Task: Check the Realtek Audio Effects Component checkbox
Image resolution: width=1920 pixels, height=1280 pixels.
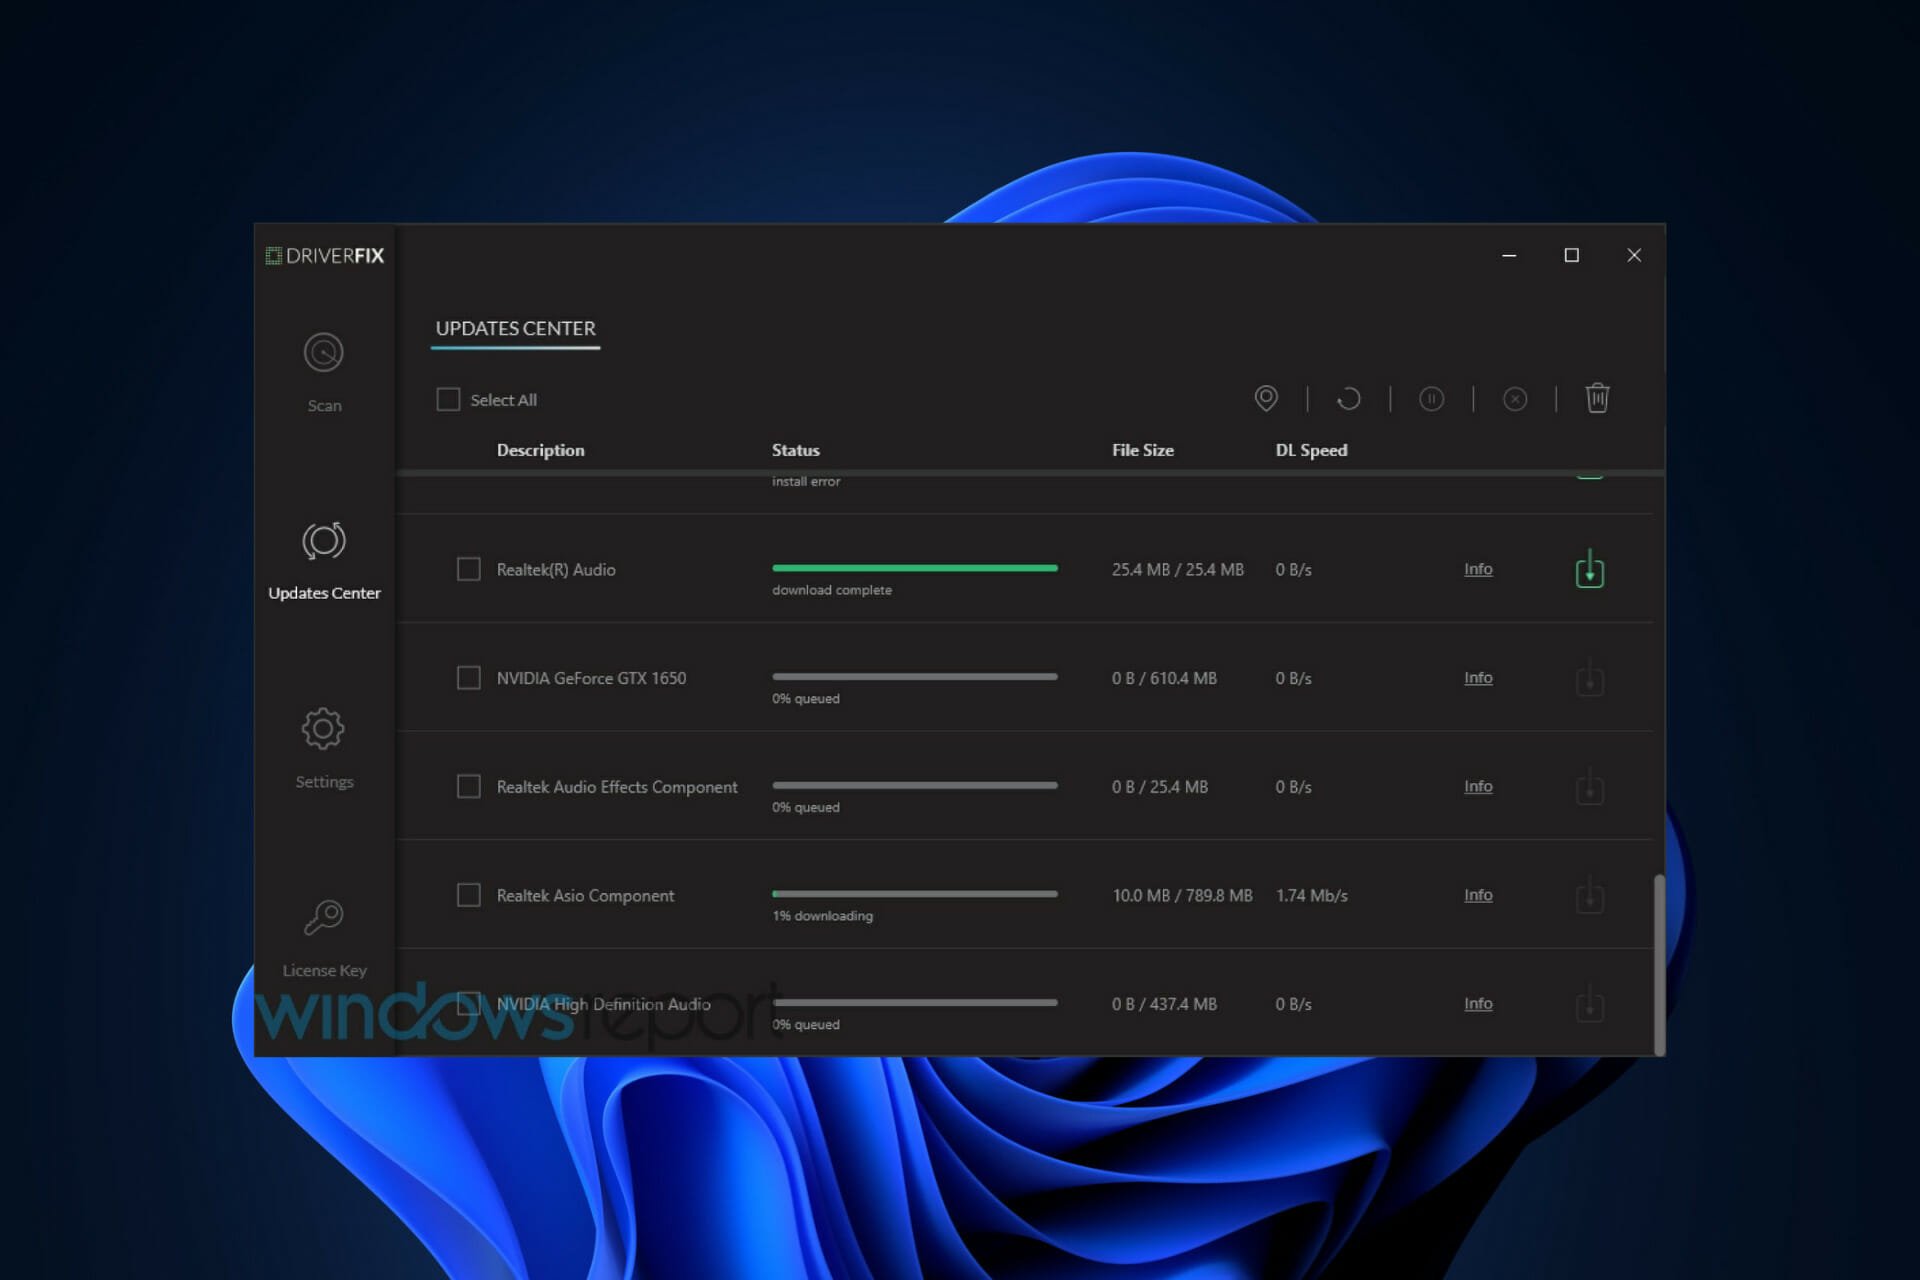Action: pos(468,786)
